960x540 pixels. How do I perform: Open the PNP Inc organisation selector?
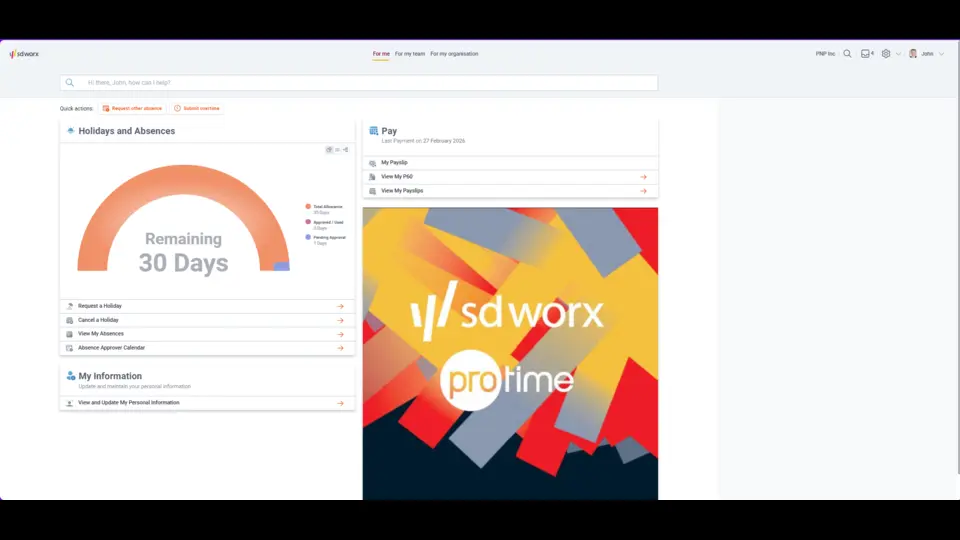825,54
